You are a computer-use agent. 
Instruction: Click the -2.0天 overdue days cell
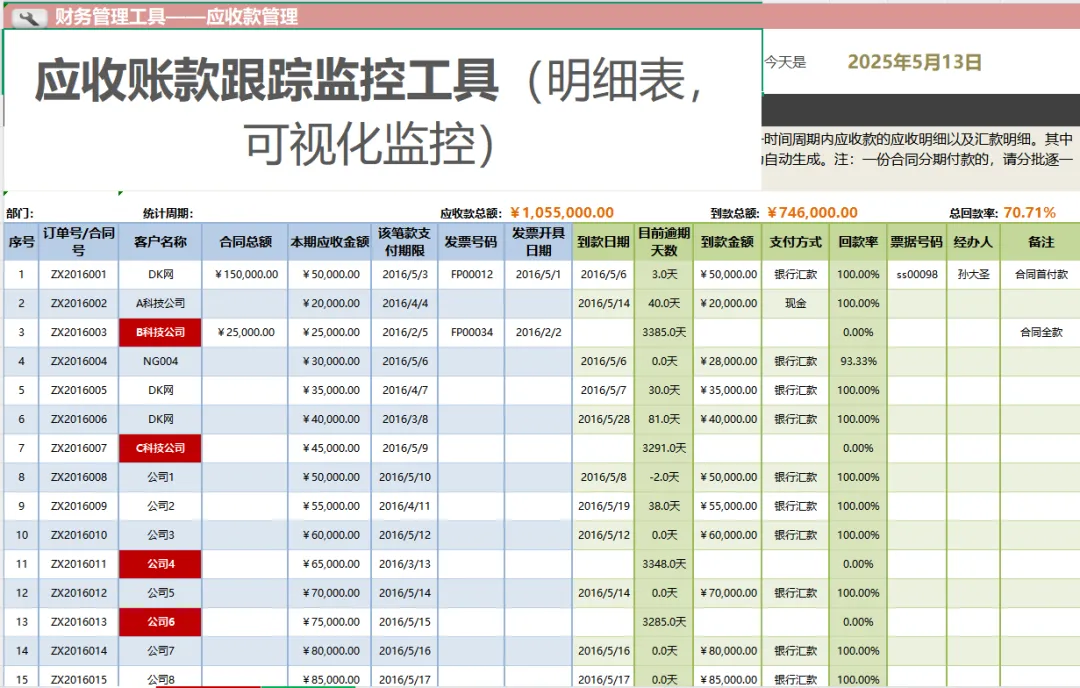tap(664, 477)
